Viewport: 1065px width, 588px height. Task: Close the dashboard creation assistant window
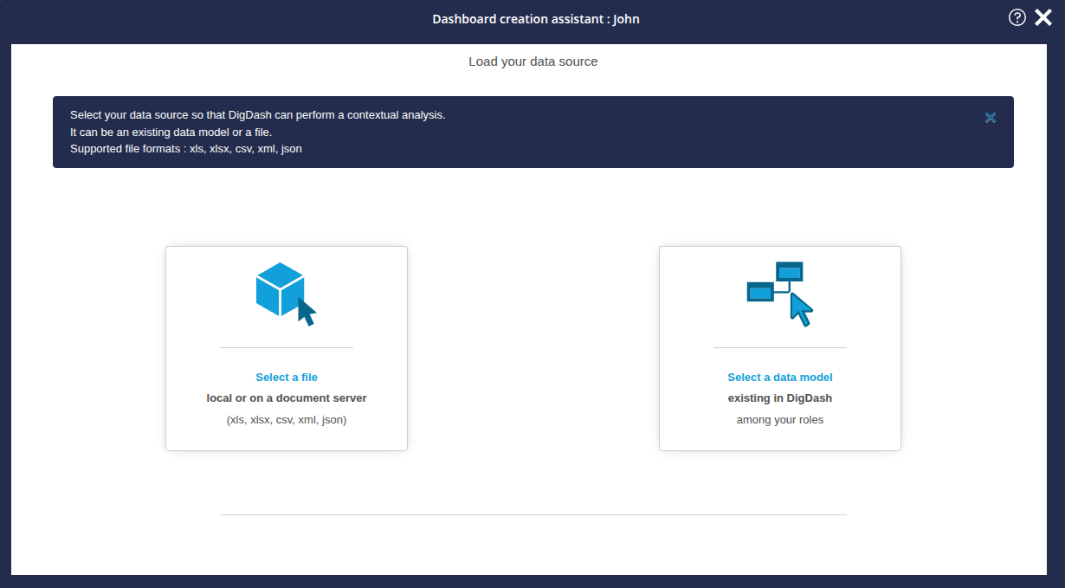click(1043, 17)
